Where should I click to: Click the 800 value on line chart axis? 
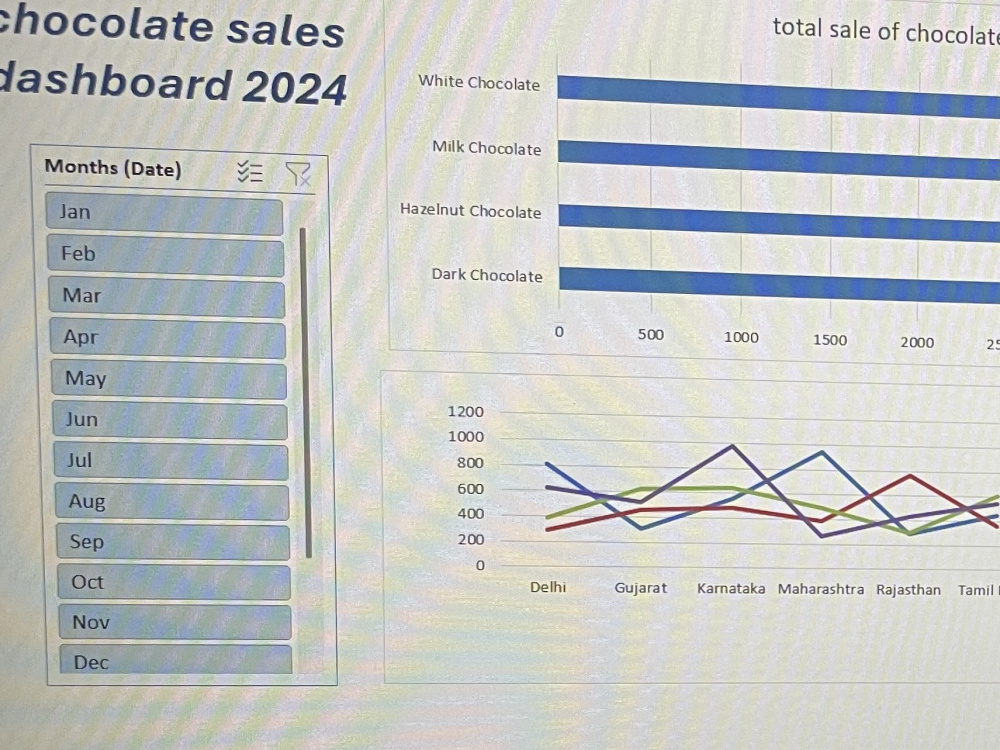tap(471, 463)
